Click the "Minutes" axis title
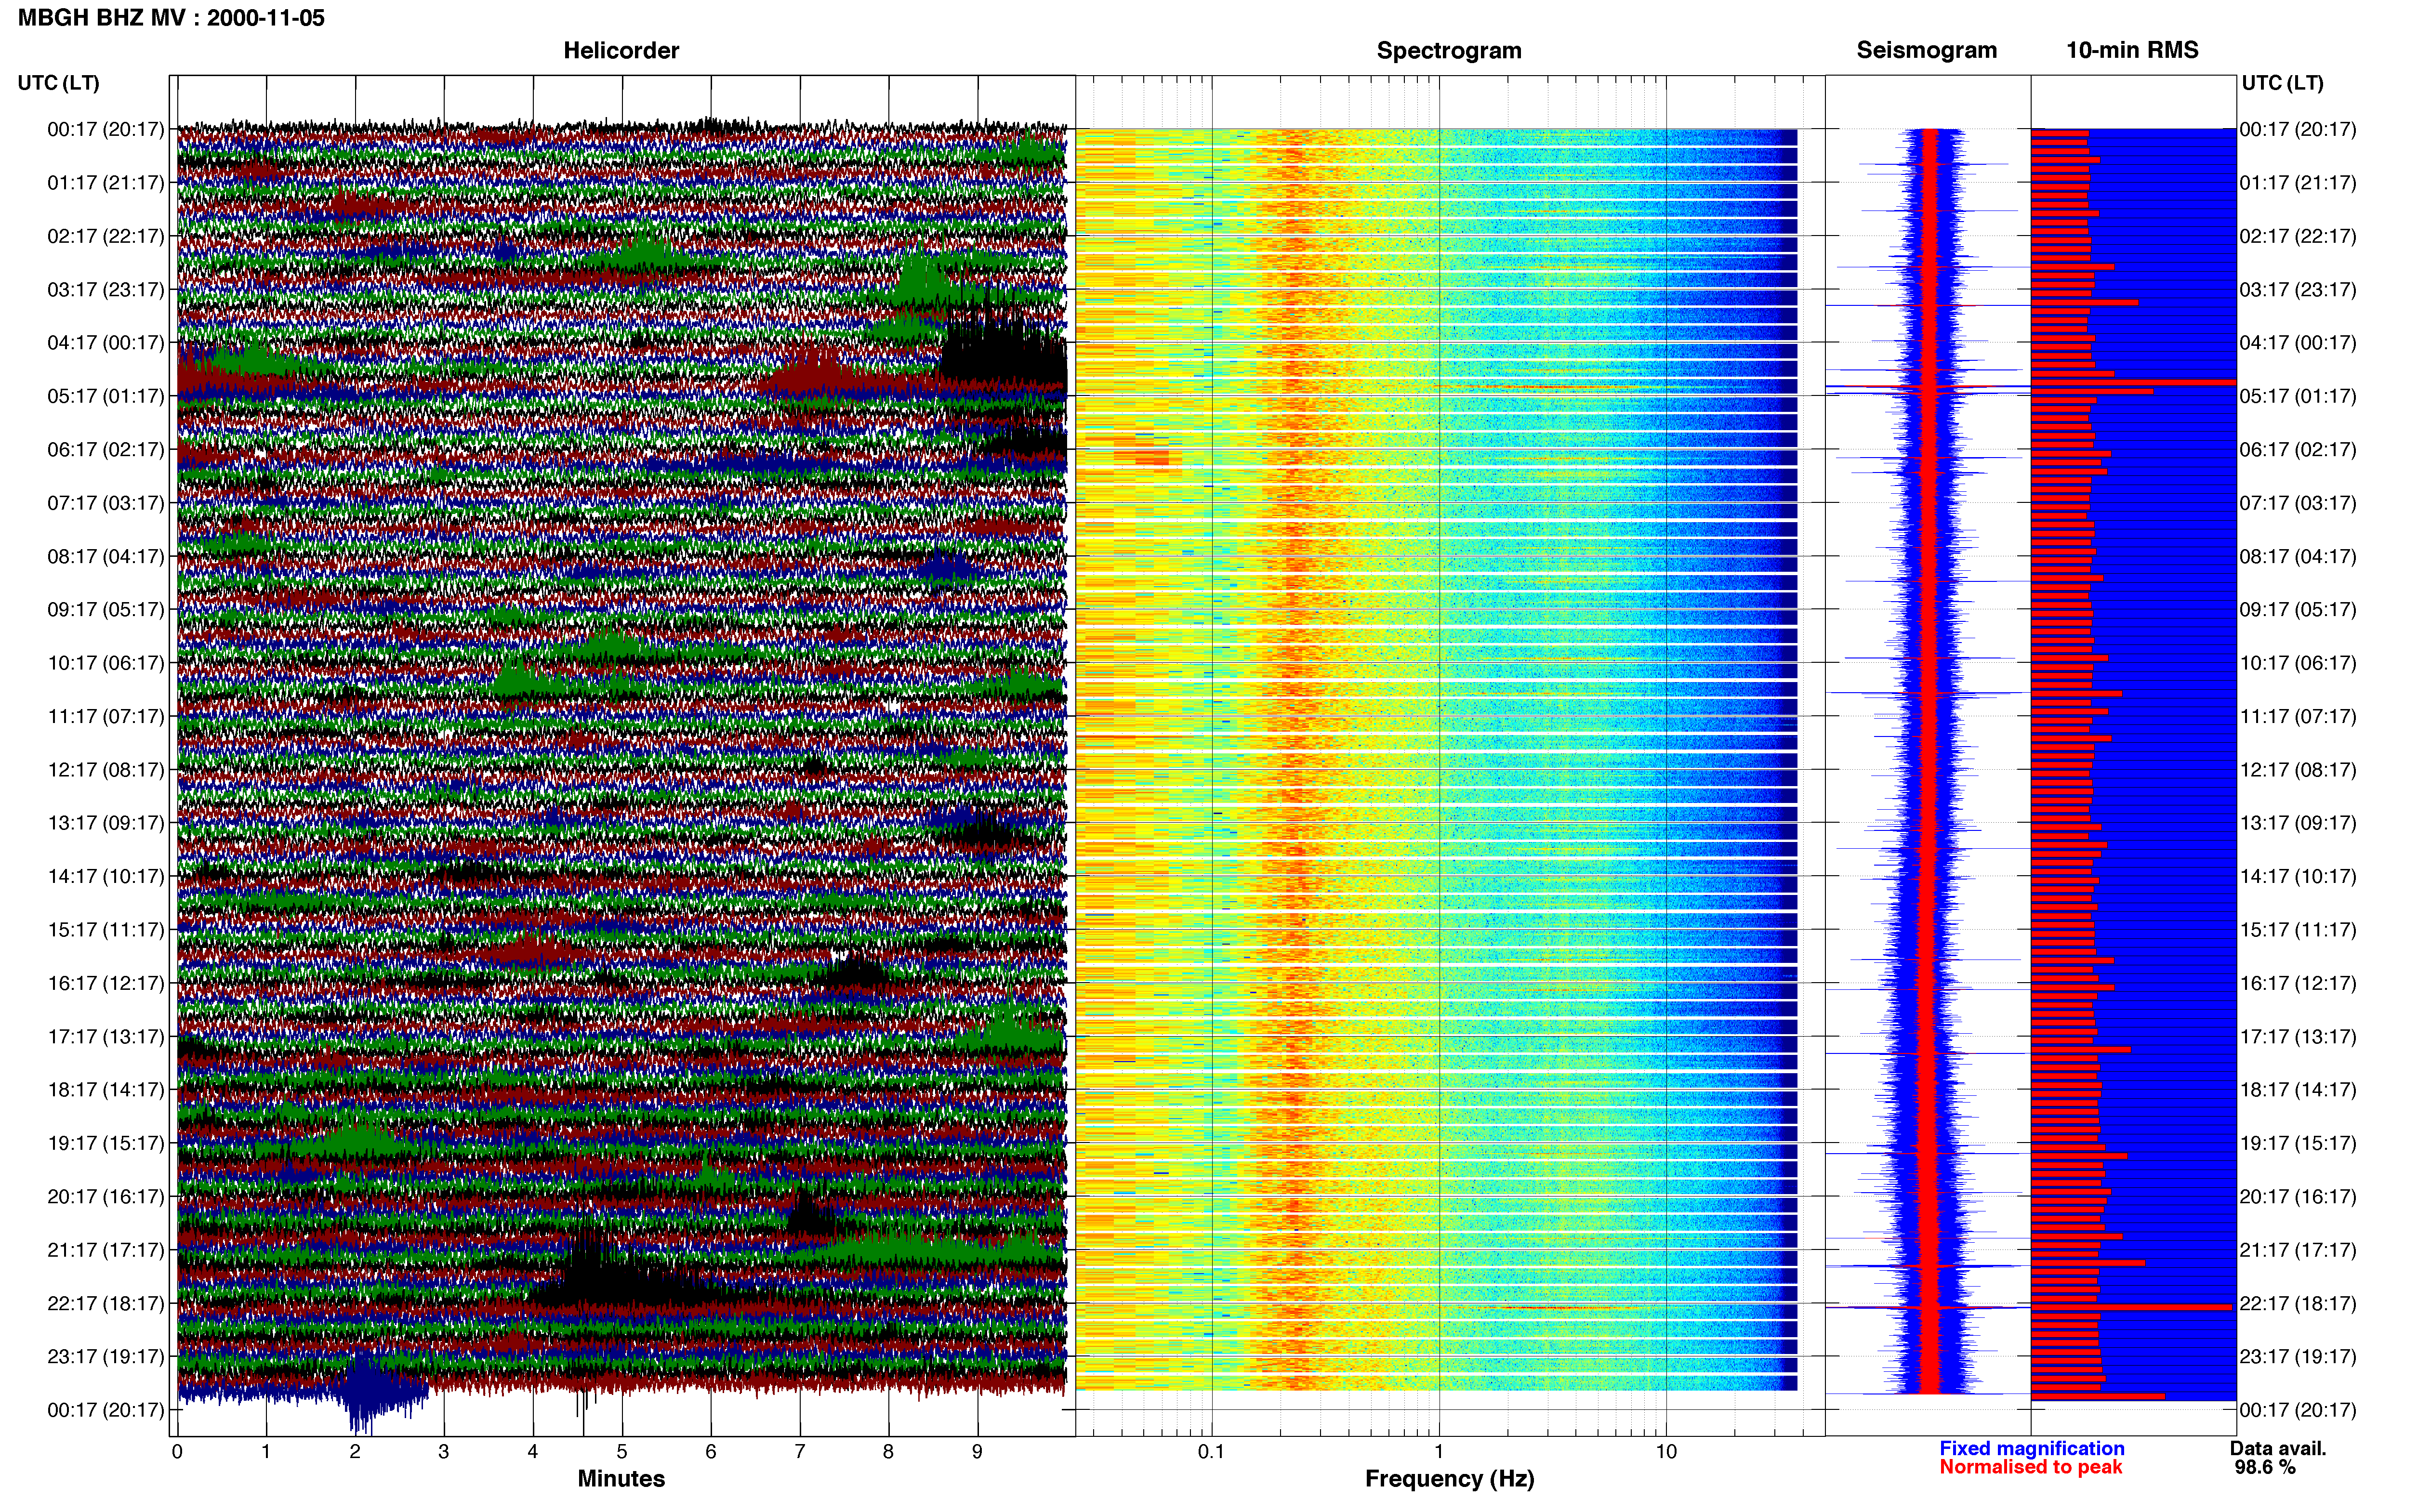This screenshot has width=2418, height=1512. pos(621,1479)
